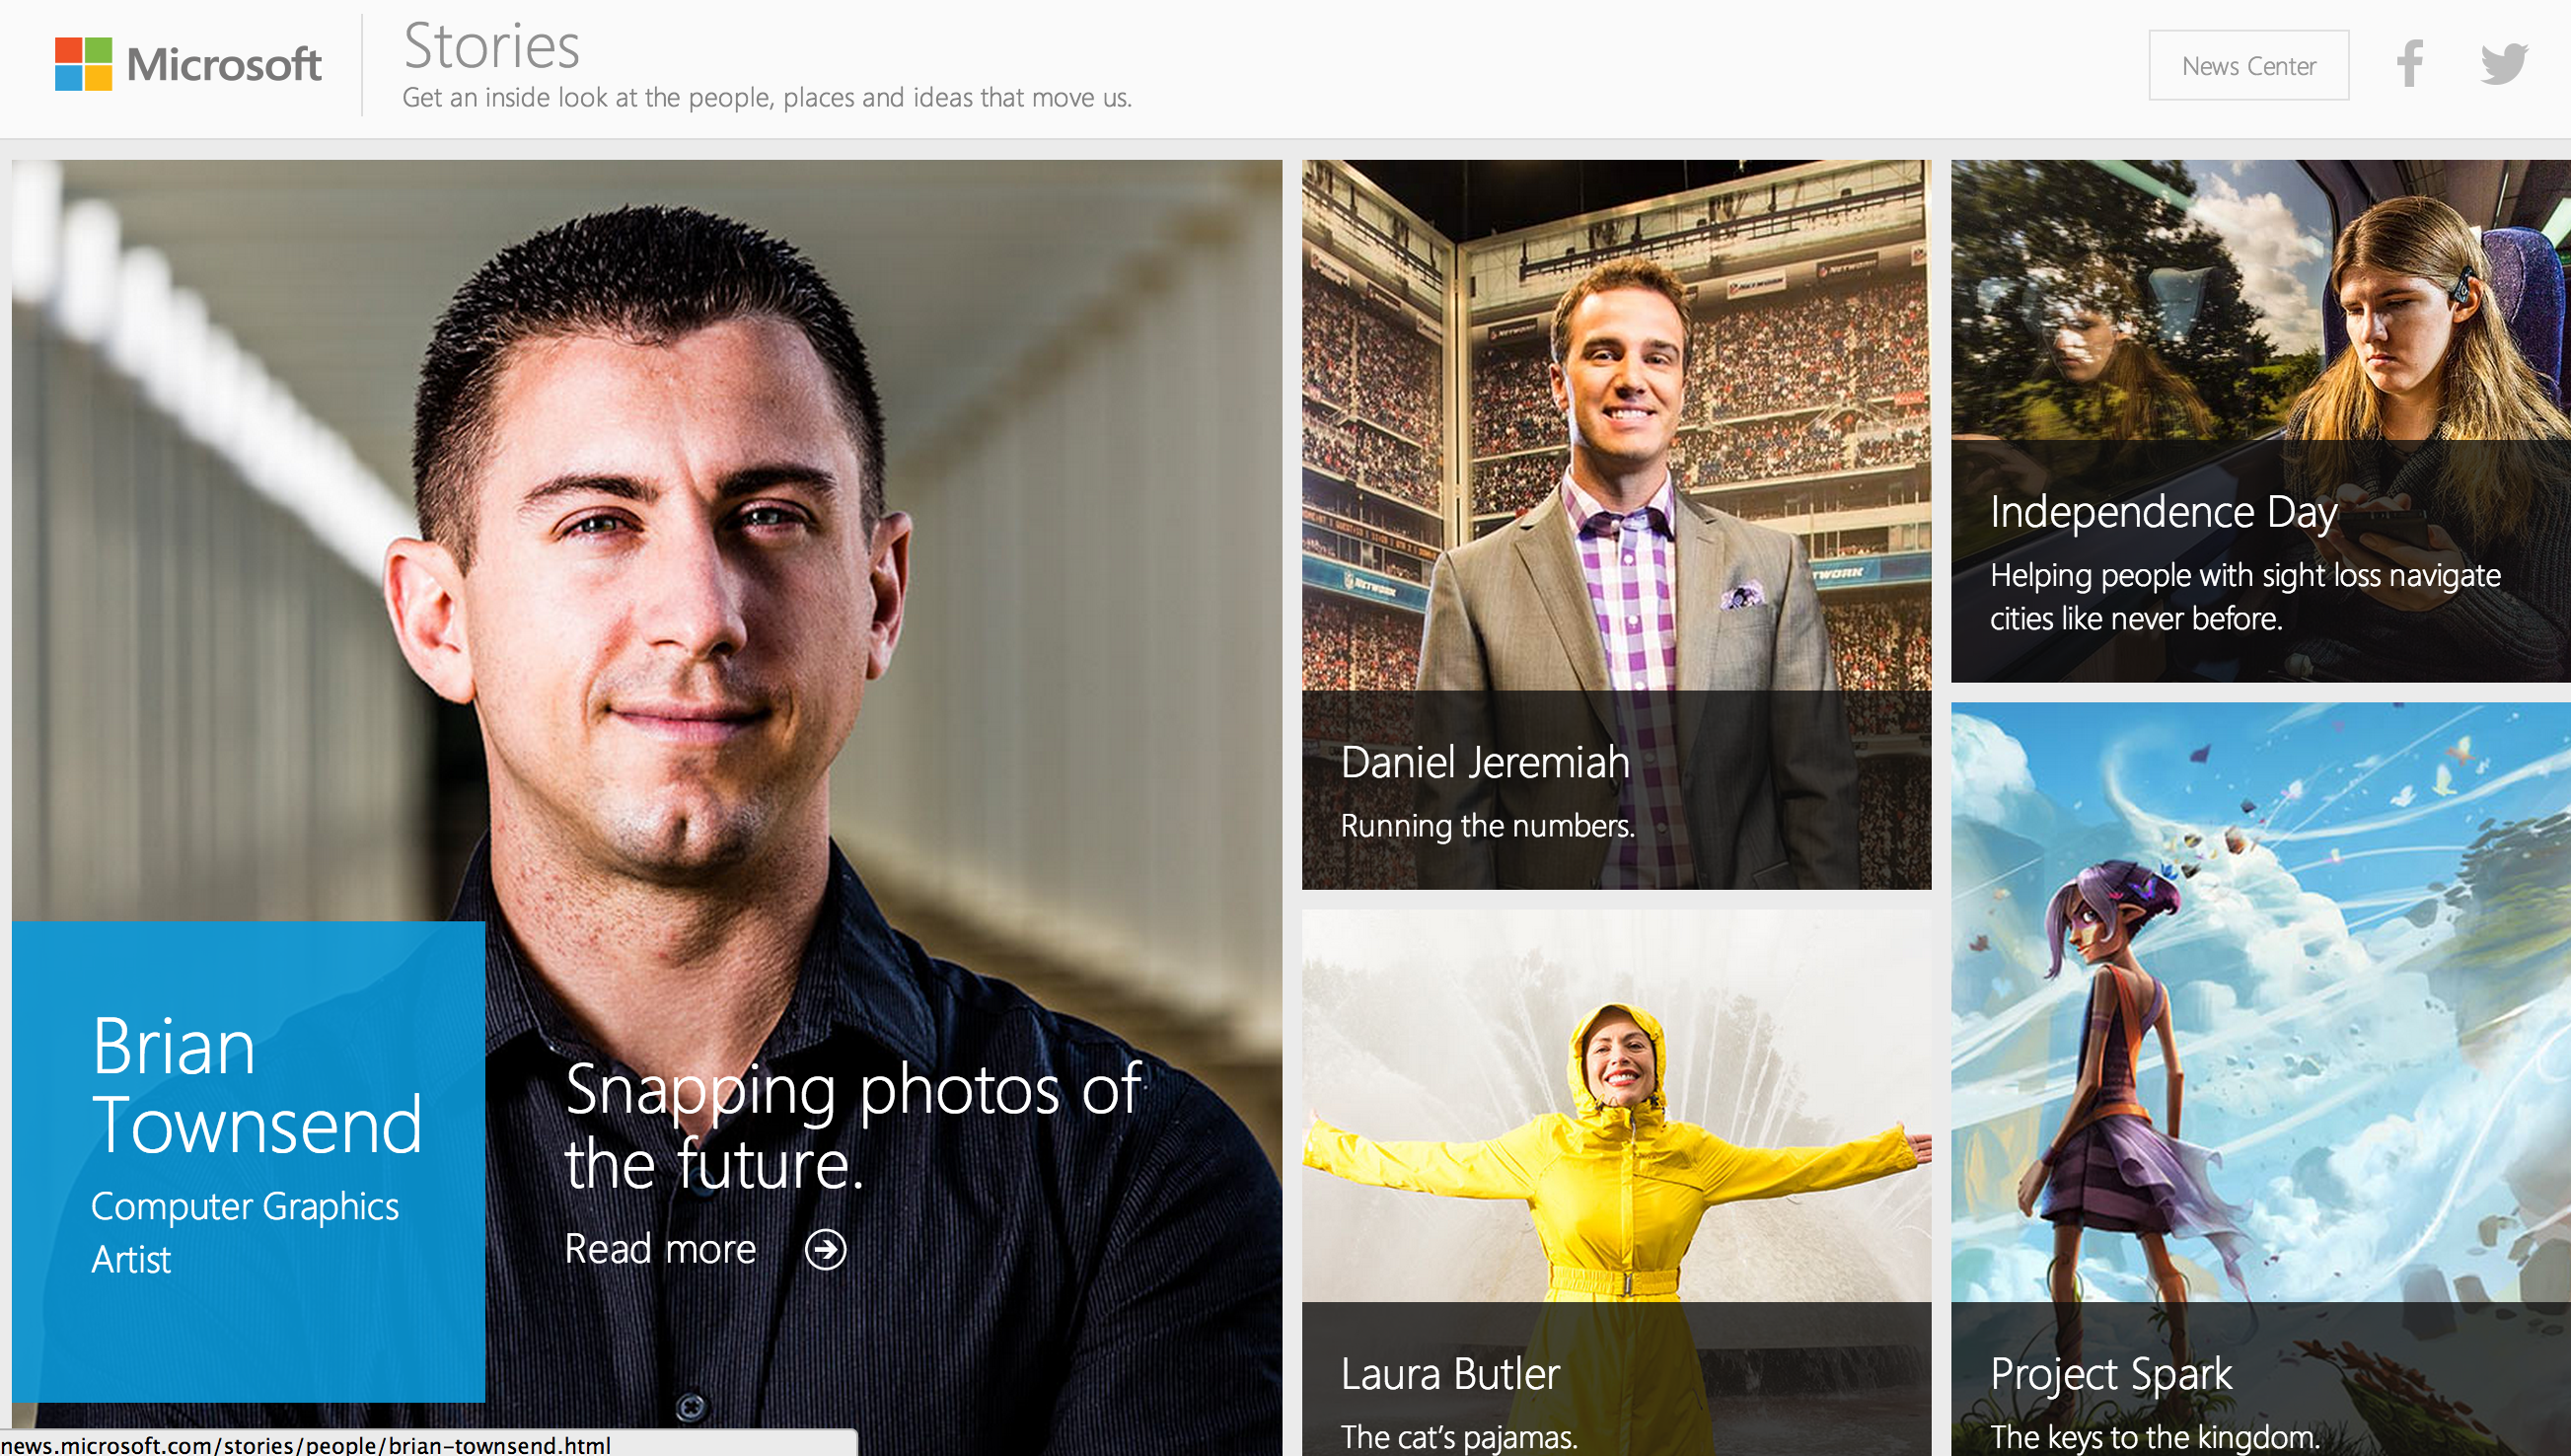This screenshot has width=2571, height=1456.
Task: Click the Project Spark title text
Action: [2110, 1375]
